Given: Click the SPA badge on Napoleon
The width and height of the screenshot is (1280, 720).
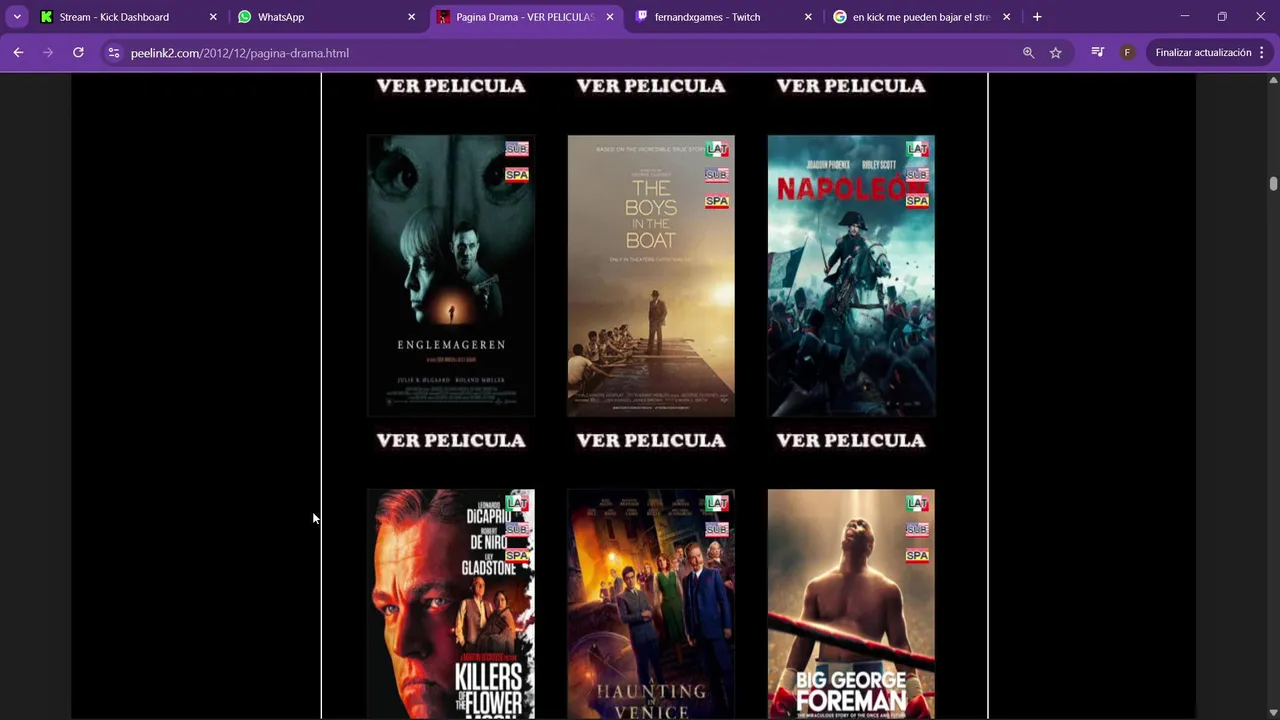Looking at the screenshot, I should click(x=917, y=201).
